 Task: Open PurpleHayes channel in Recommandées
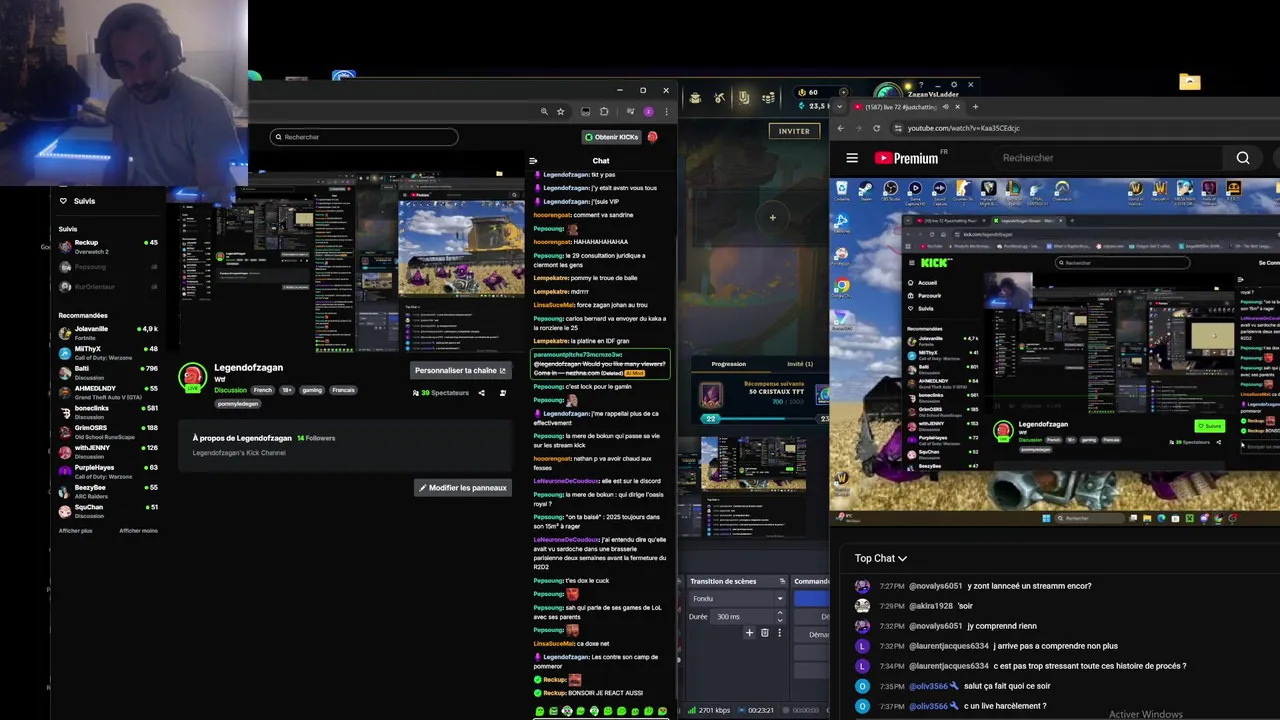(108, 471)
